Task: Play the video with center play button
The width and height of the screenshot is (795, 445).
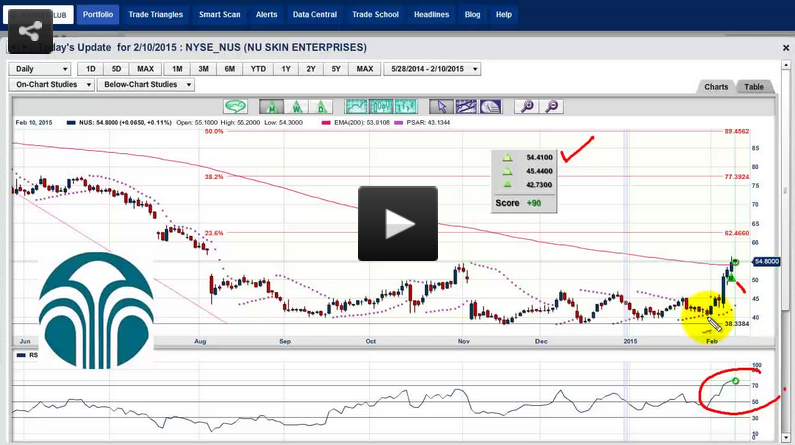Action: [398, 224]
